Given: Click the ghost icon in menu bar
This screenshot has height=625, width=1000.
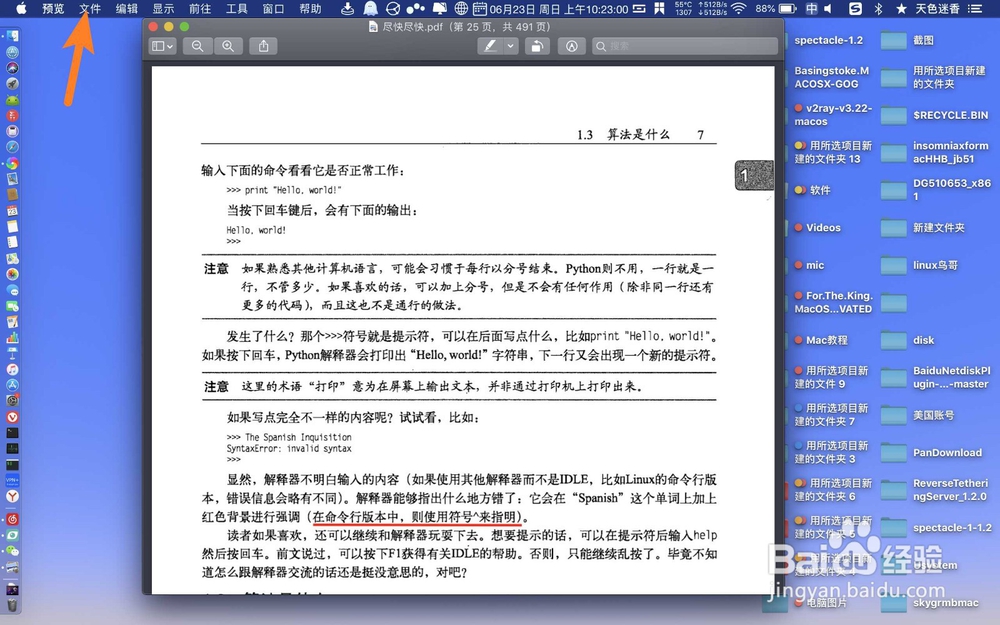Looking at the screenshot, I should [x=370, y=8].
